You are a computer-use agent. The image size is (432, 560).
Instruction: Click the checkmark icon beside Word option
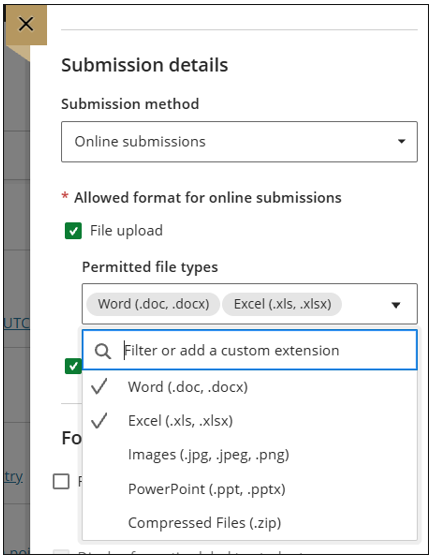click(x=99, y=386)
